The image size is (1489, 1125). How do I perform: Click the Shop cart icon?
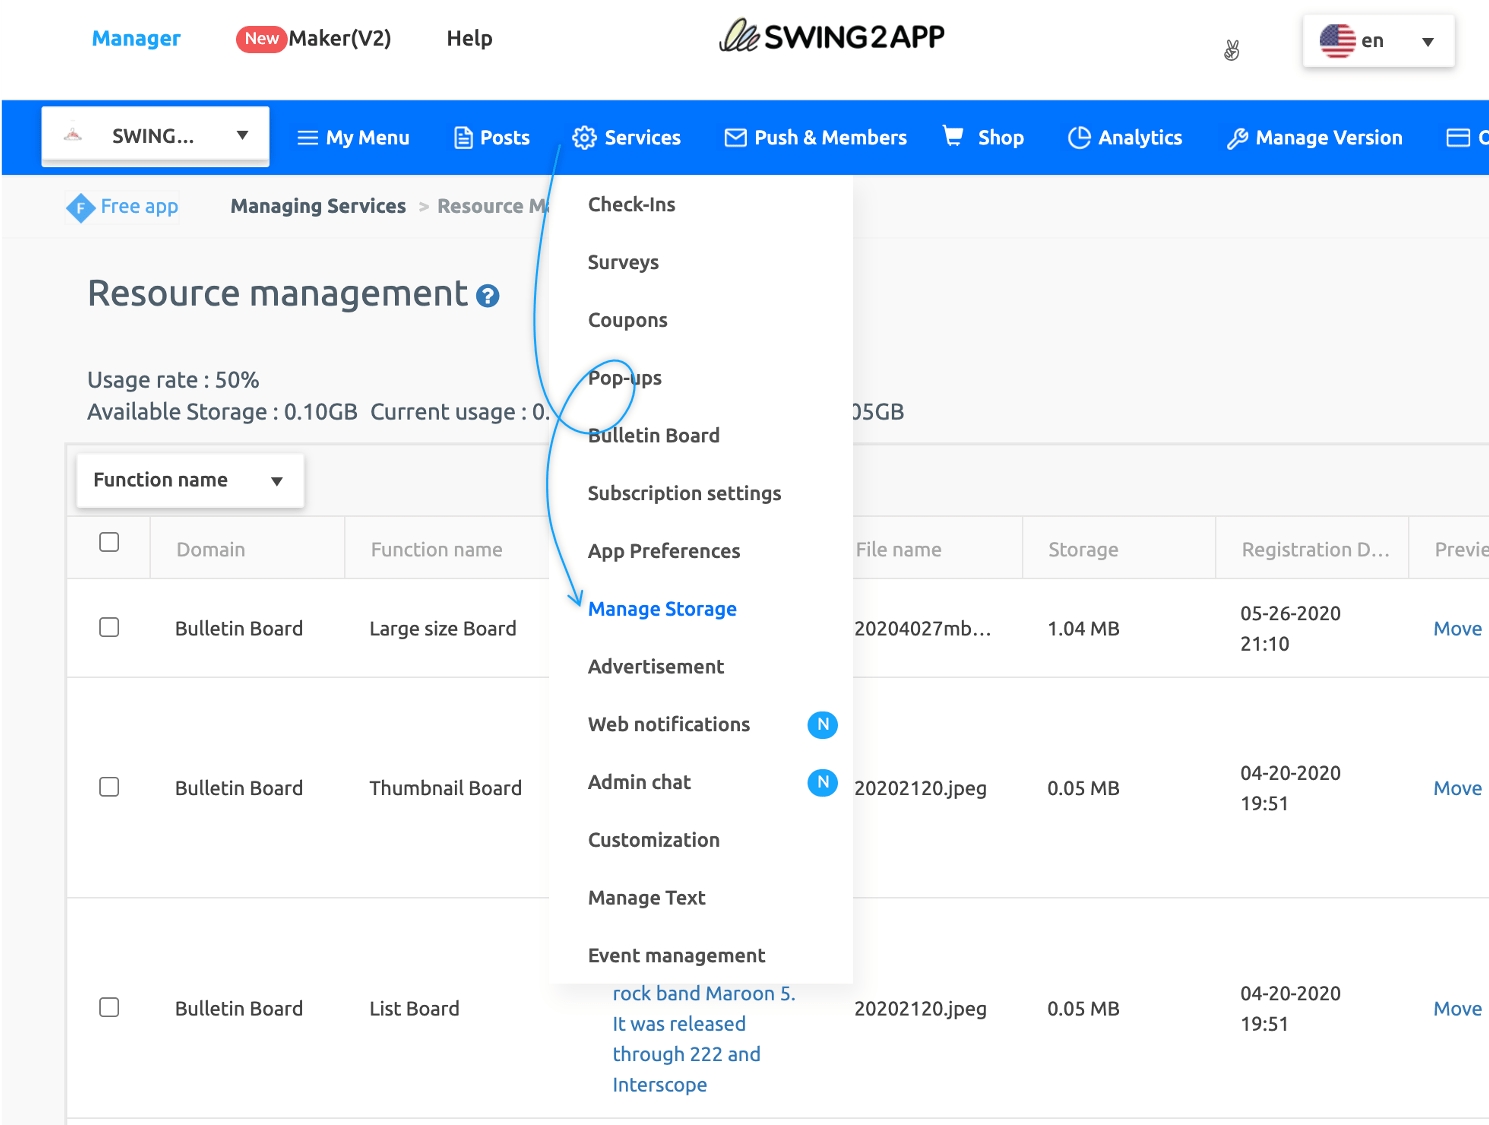954,136
